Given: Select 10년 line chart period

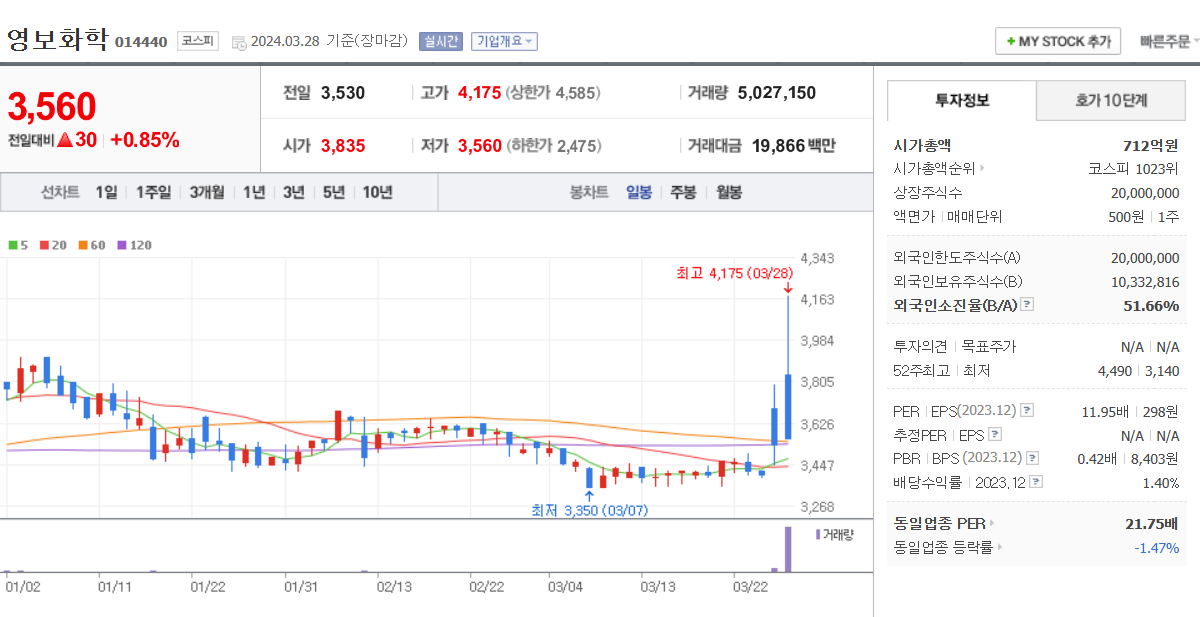Looking at the screenshot, I should click(x=377, y=192).
